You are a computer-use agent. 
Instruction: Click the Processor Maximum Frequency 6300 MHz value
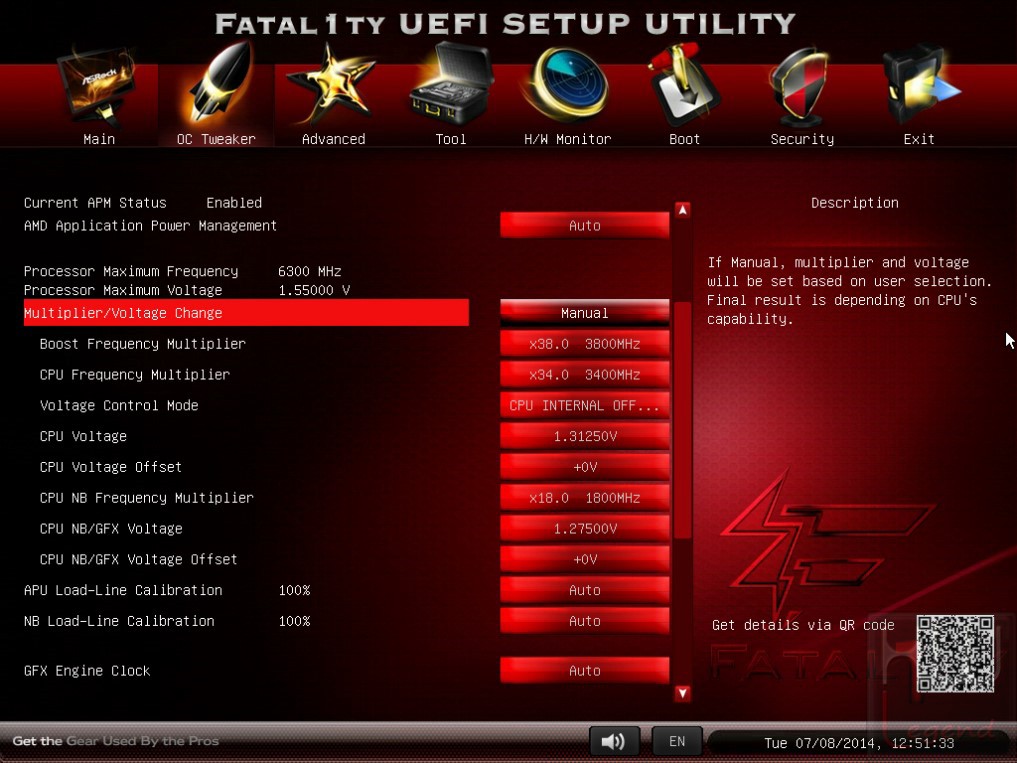[x=309, y=271]
